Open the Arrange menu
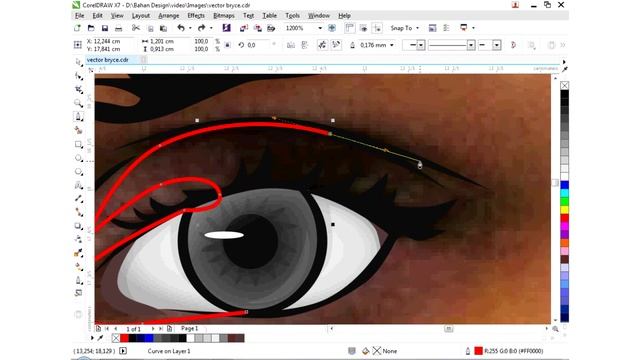The width and height of the screenshot is (640, 360). pos(169,16)
